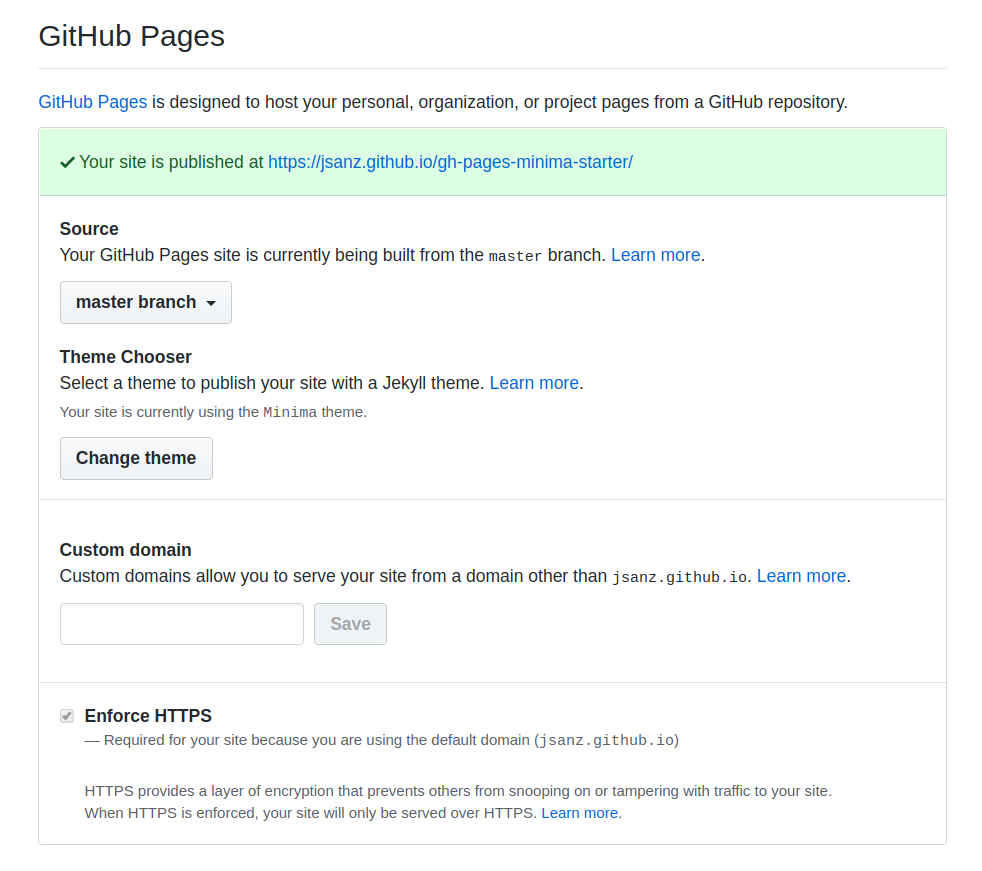This screenshot has height=871, width=982.
Task: Click Learn more about HTTPS enforcement
Action: coord(579,813)
